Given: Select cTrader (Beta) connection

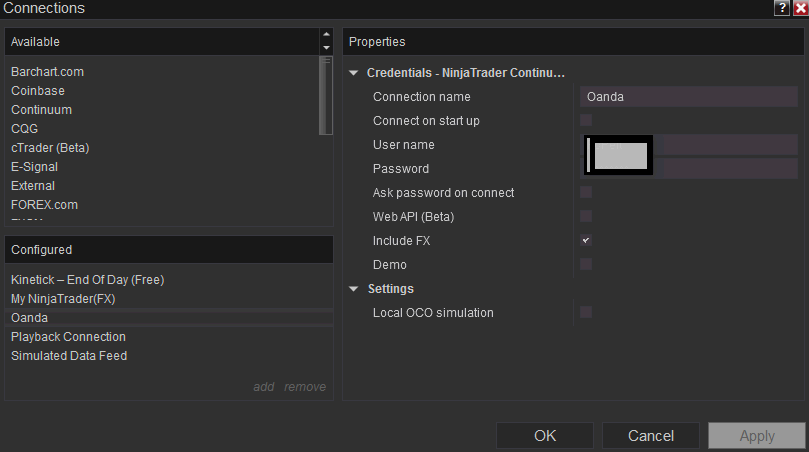Looking at the screenshot, I should [x=50, y=148].
